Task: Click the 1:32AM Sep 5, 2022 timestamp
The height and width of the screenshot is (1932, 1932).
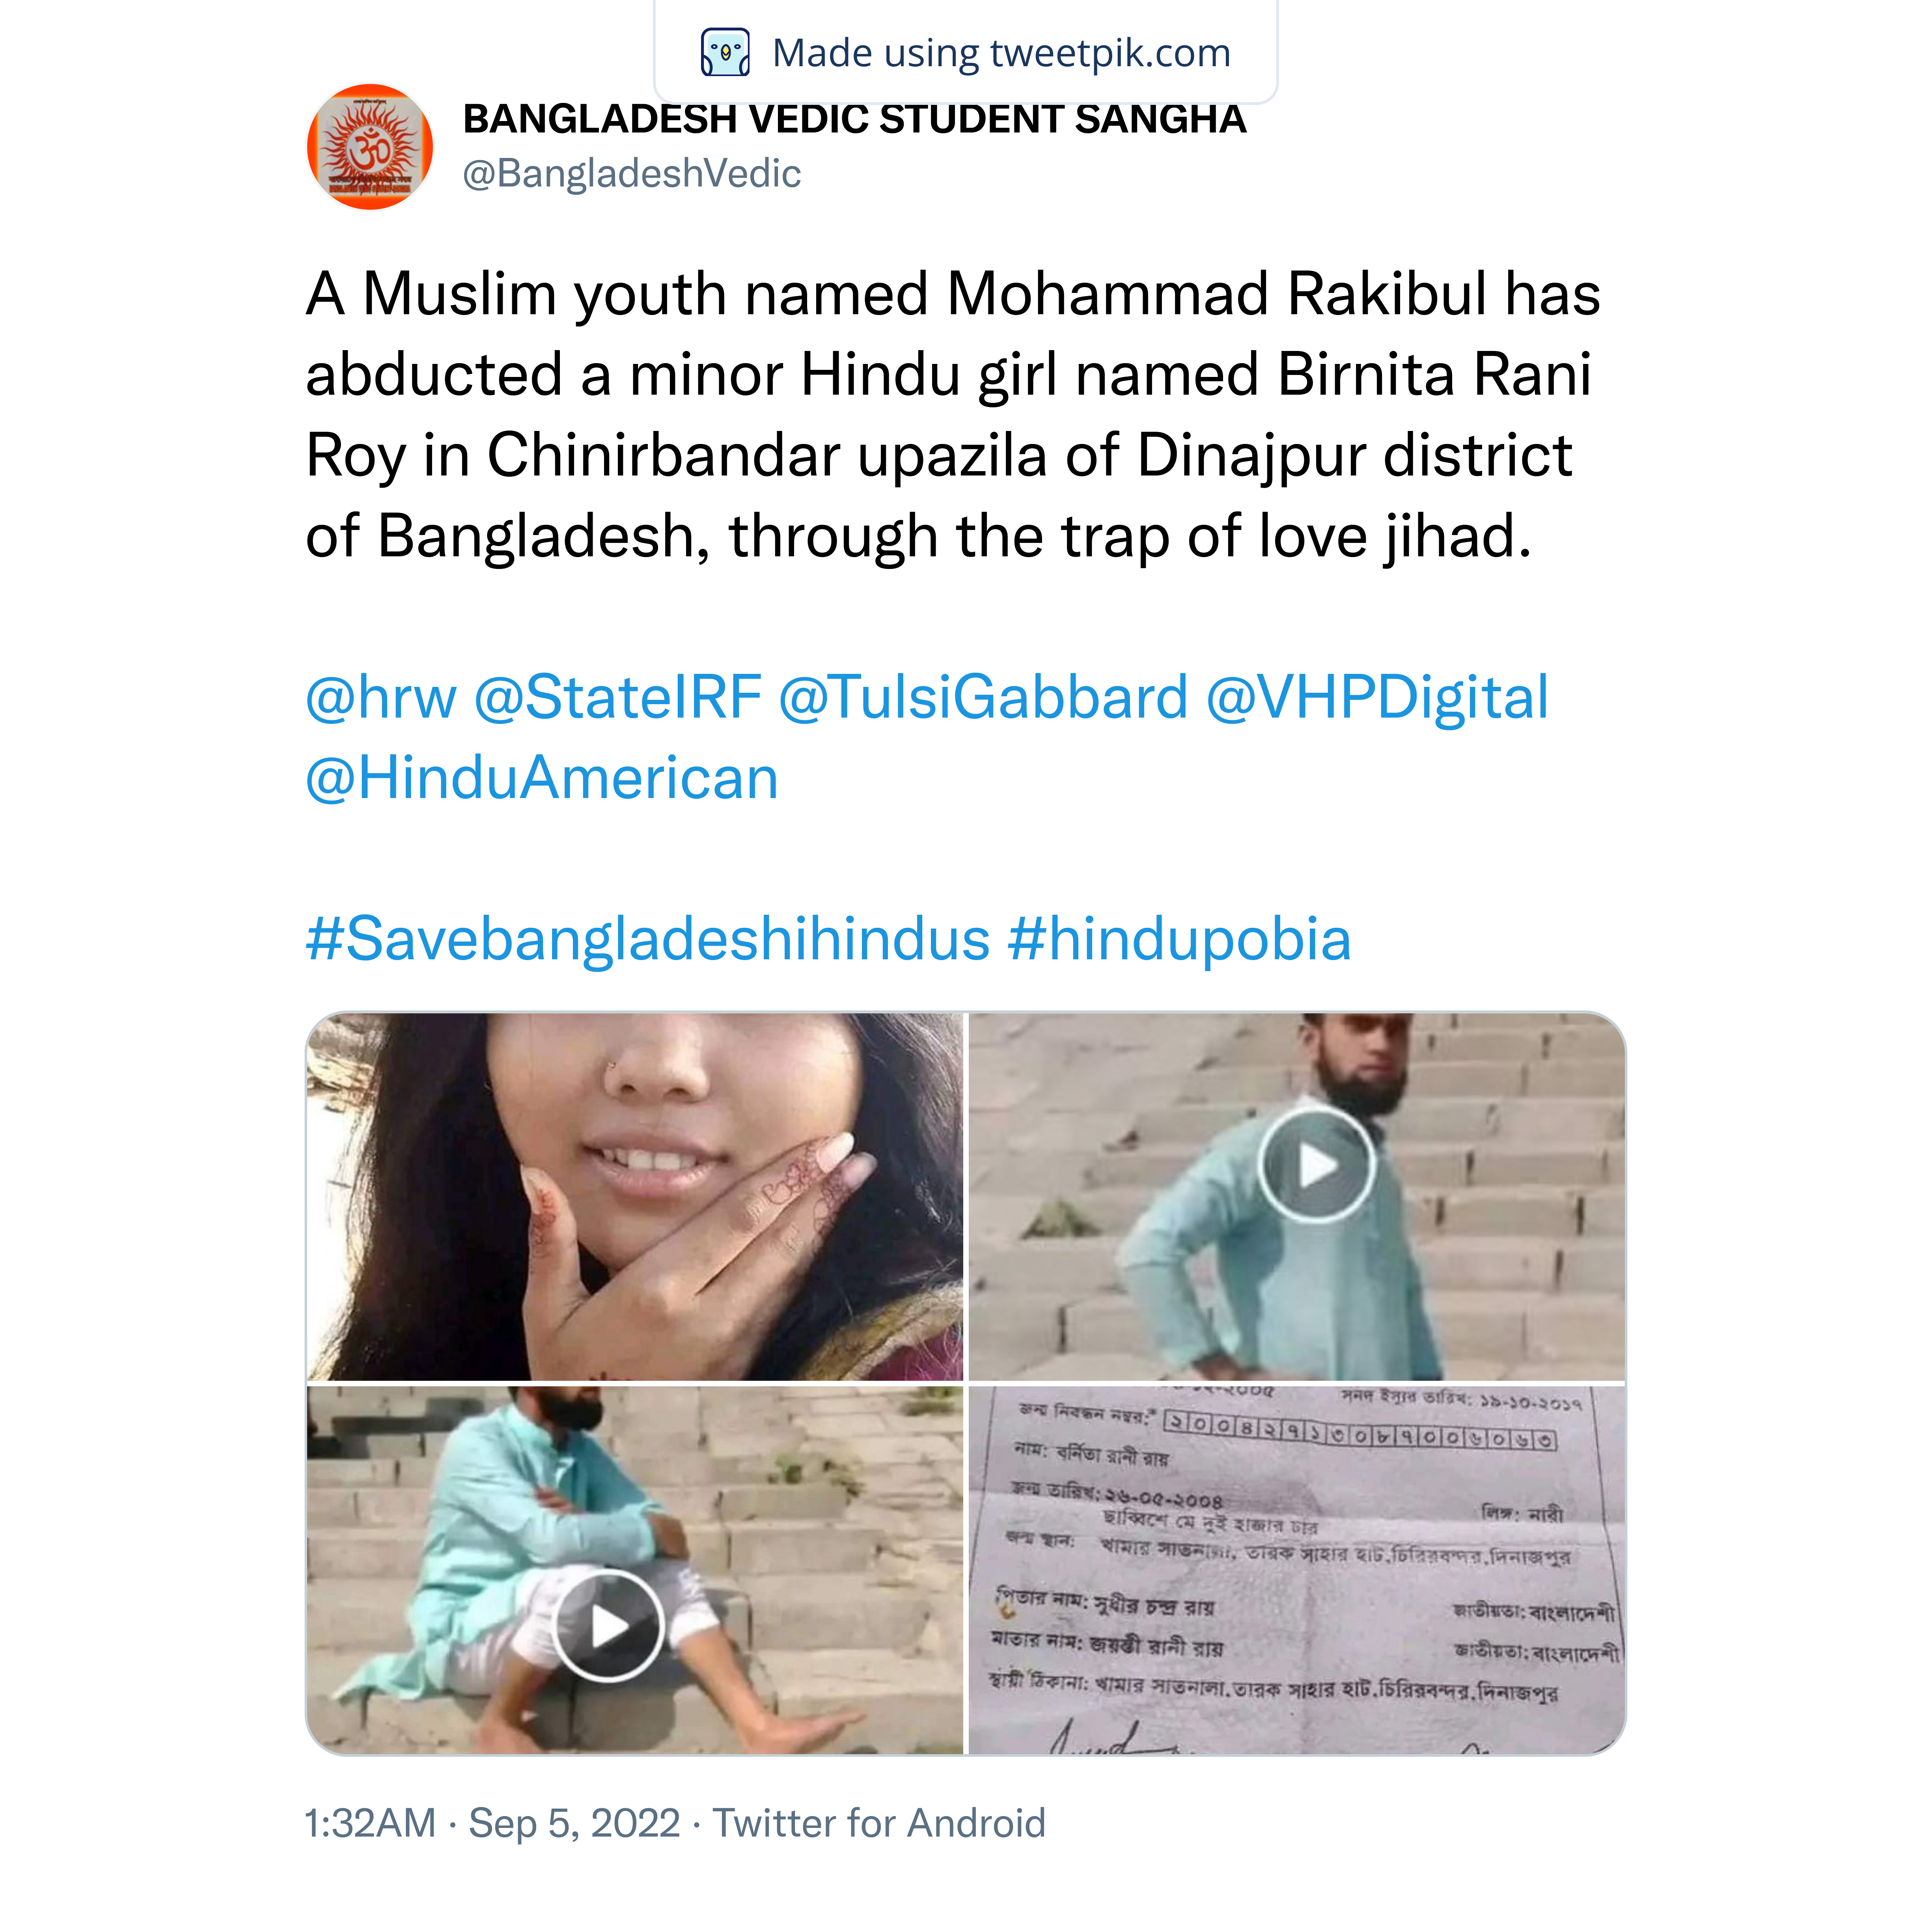Action: [492, 1823]
